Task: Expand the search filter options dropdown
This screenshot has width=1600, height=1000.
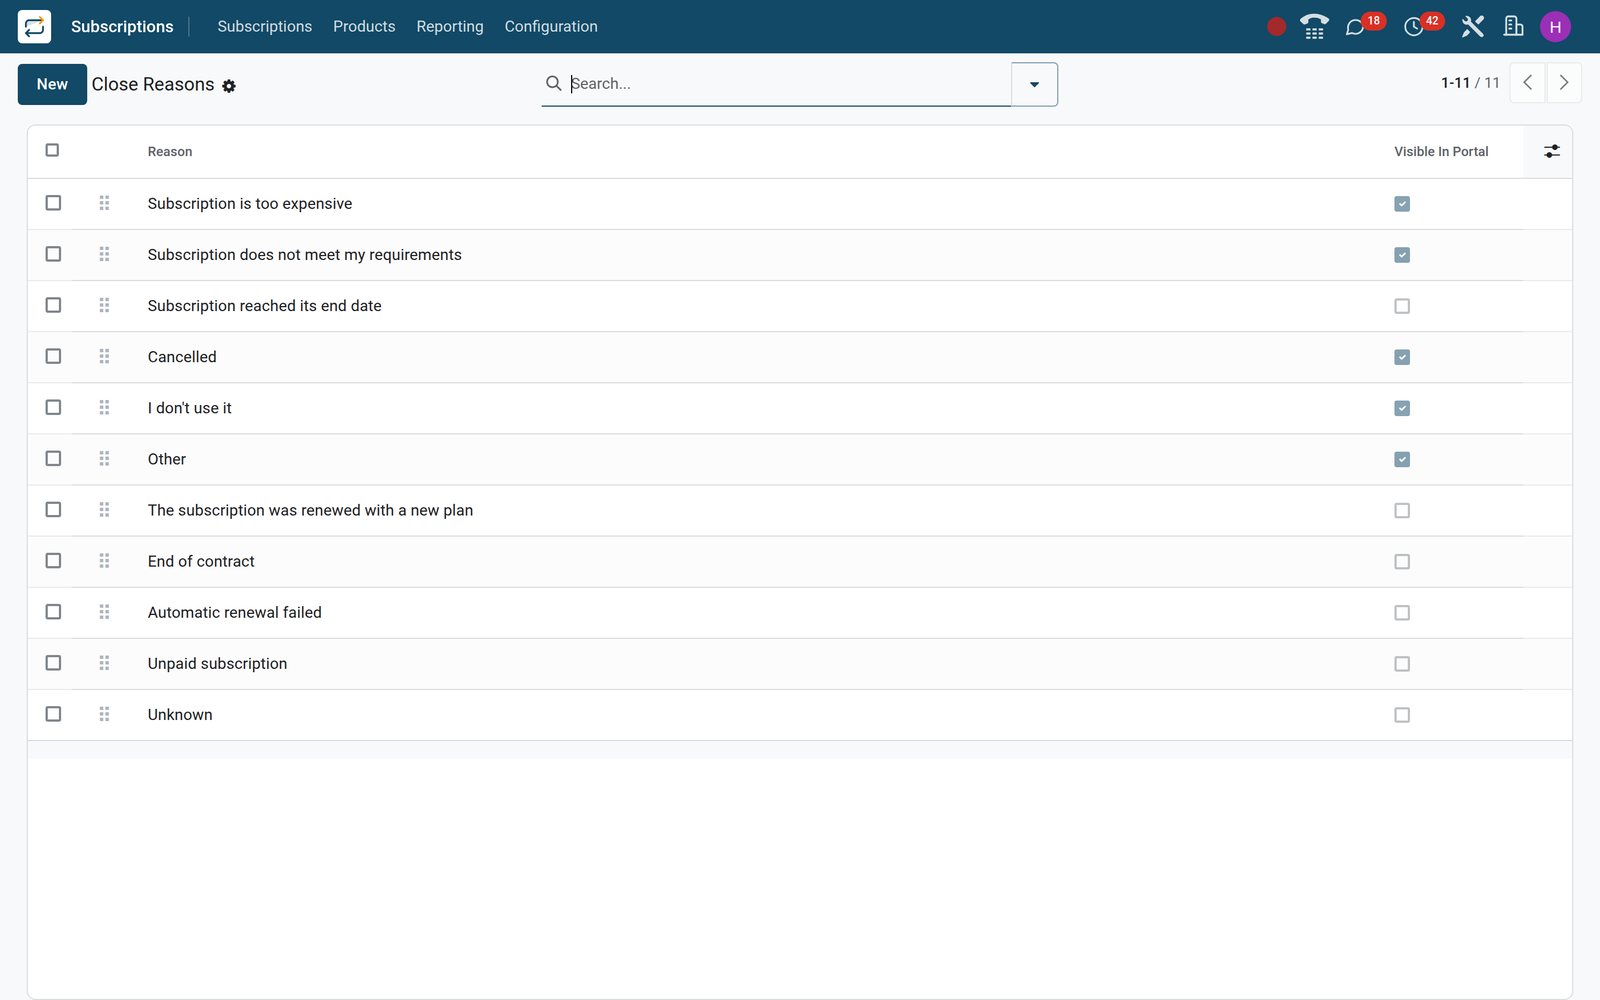Action: click(1034, 84)
